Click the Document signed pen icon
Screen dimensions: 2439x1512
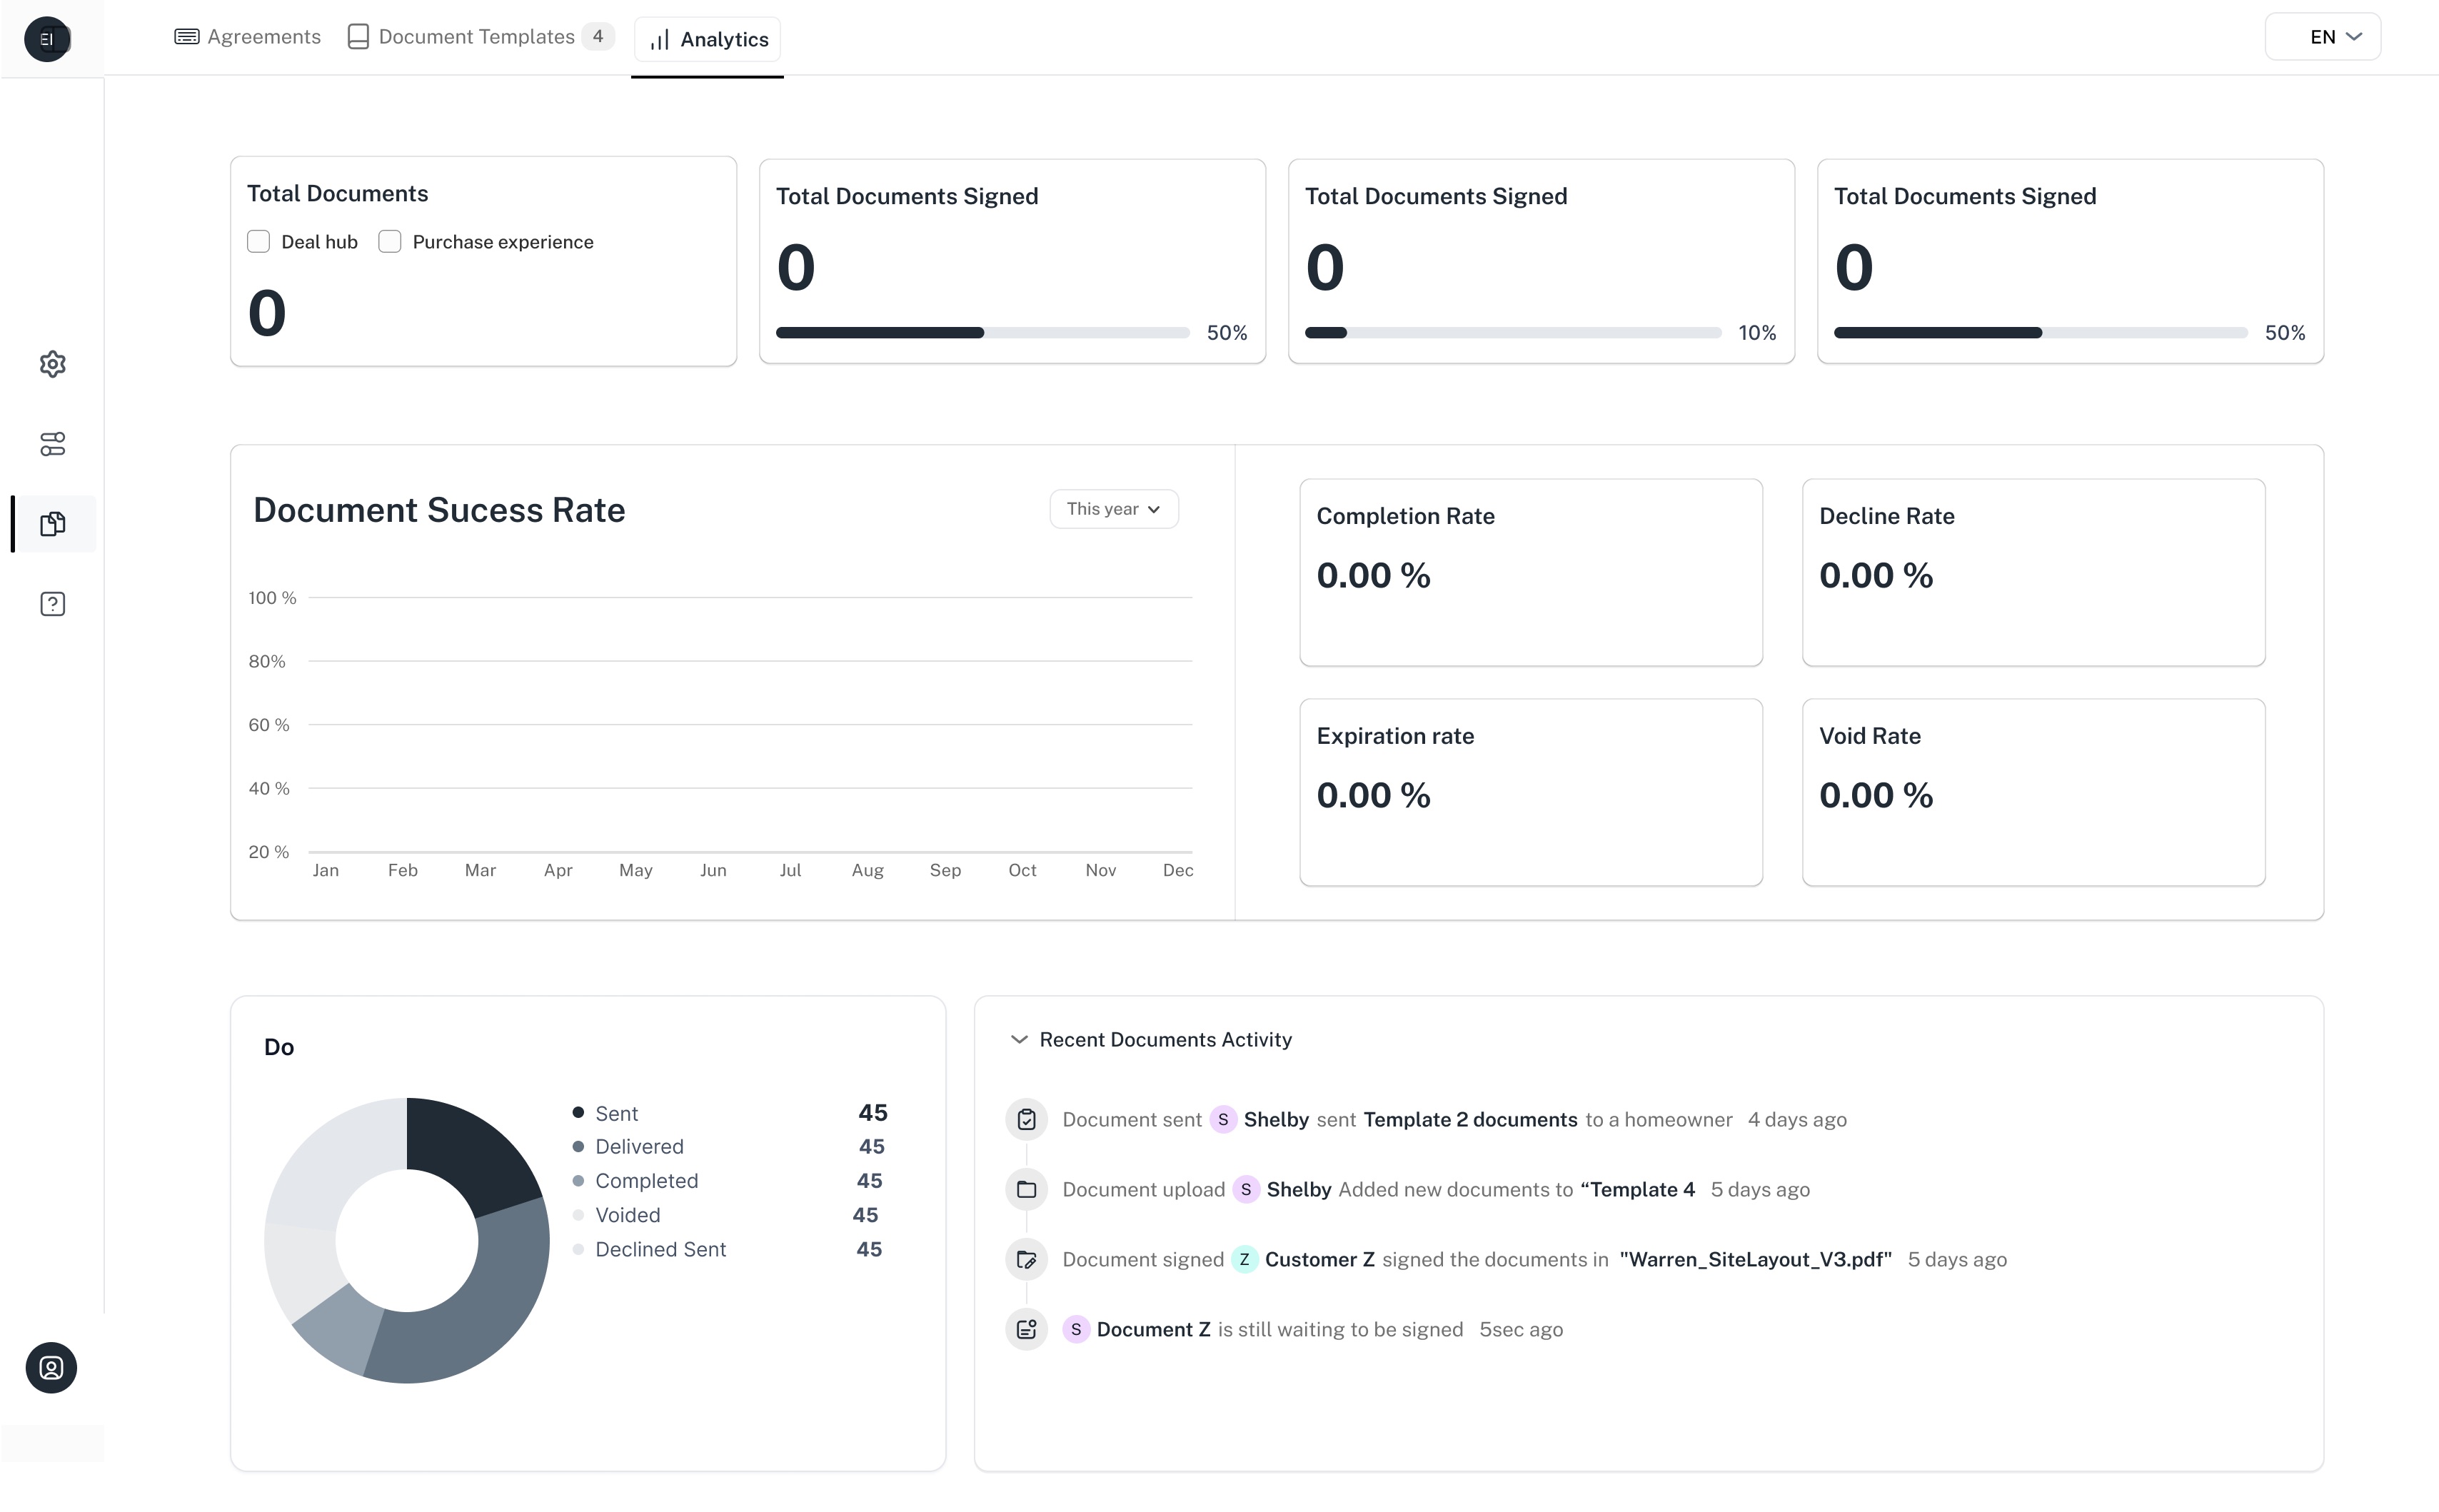pos(1026,1259)
